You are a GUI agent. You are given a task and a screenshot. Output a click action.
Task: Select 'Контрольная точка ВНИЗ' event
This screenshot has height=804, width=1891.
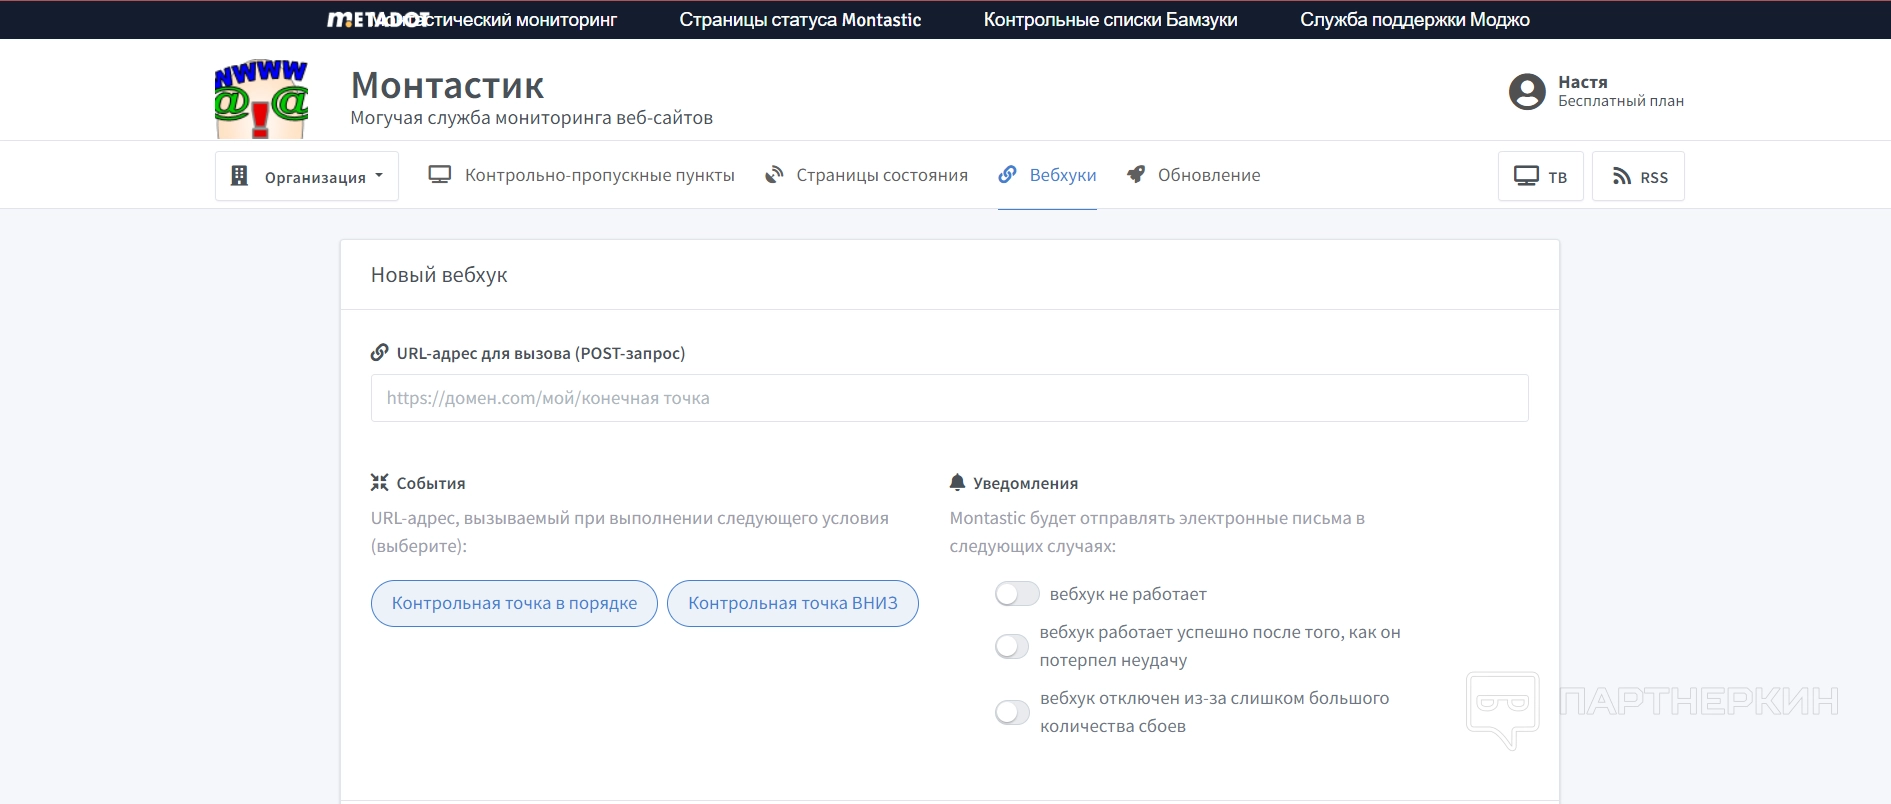[792, 603]
